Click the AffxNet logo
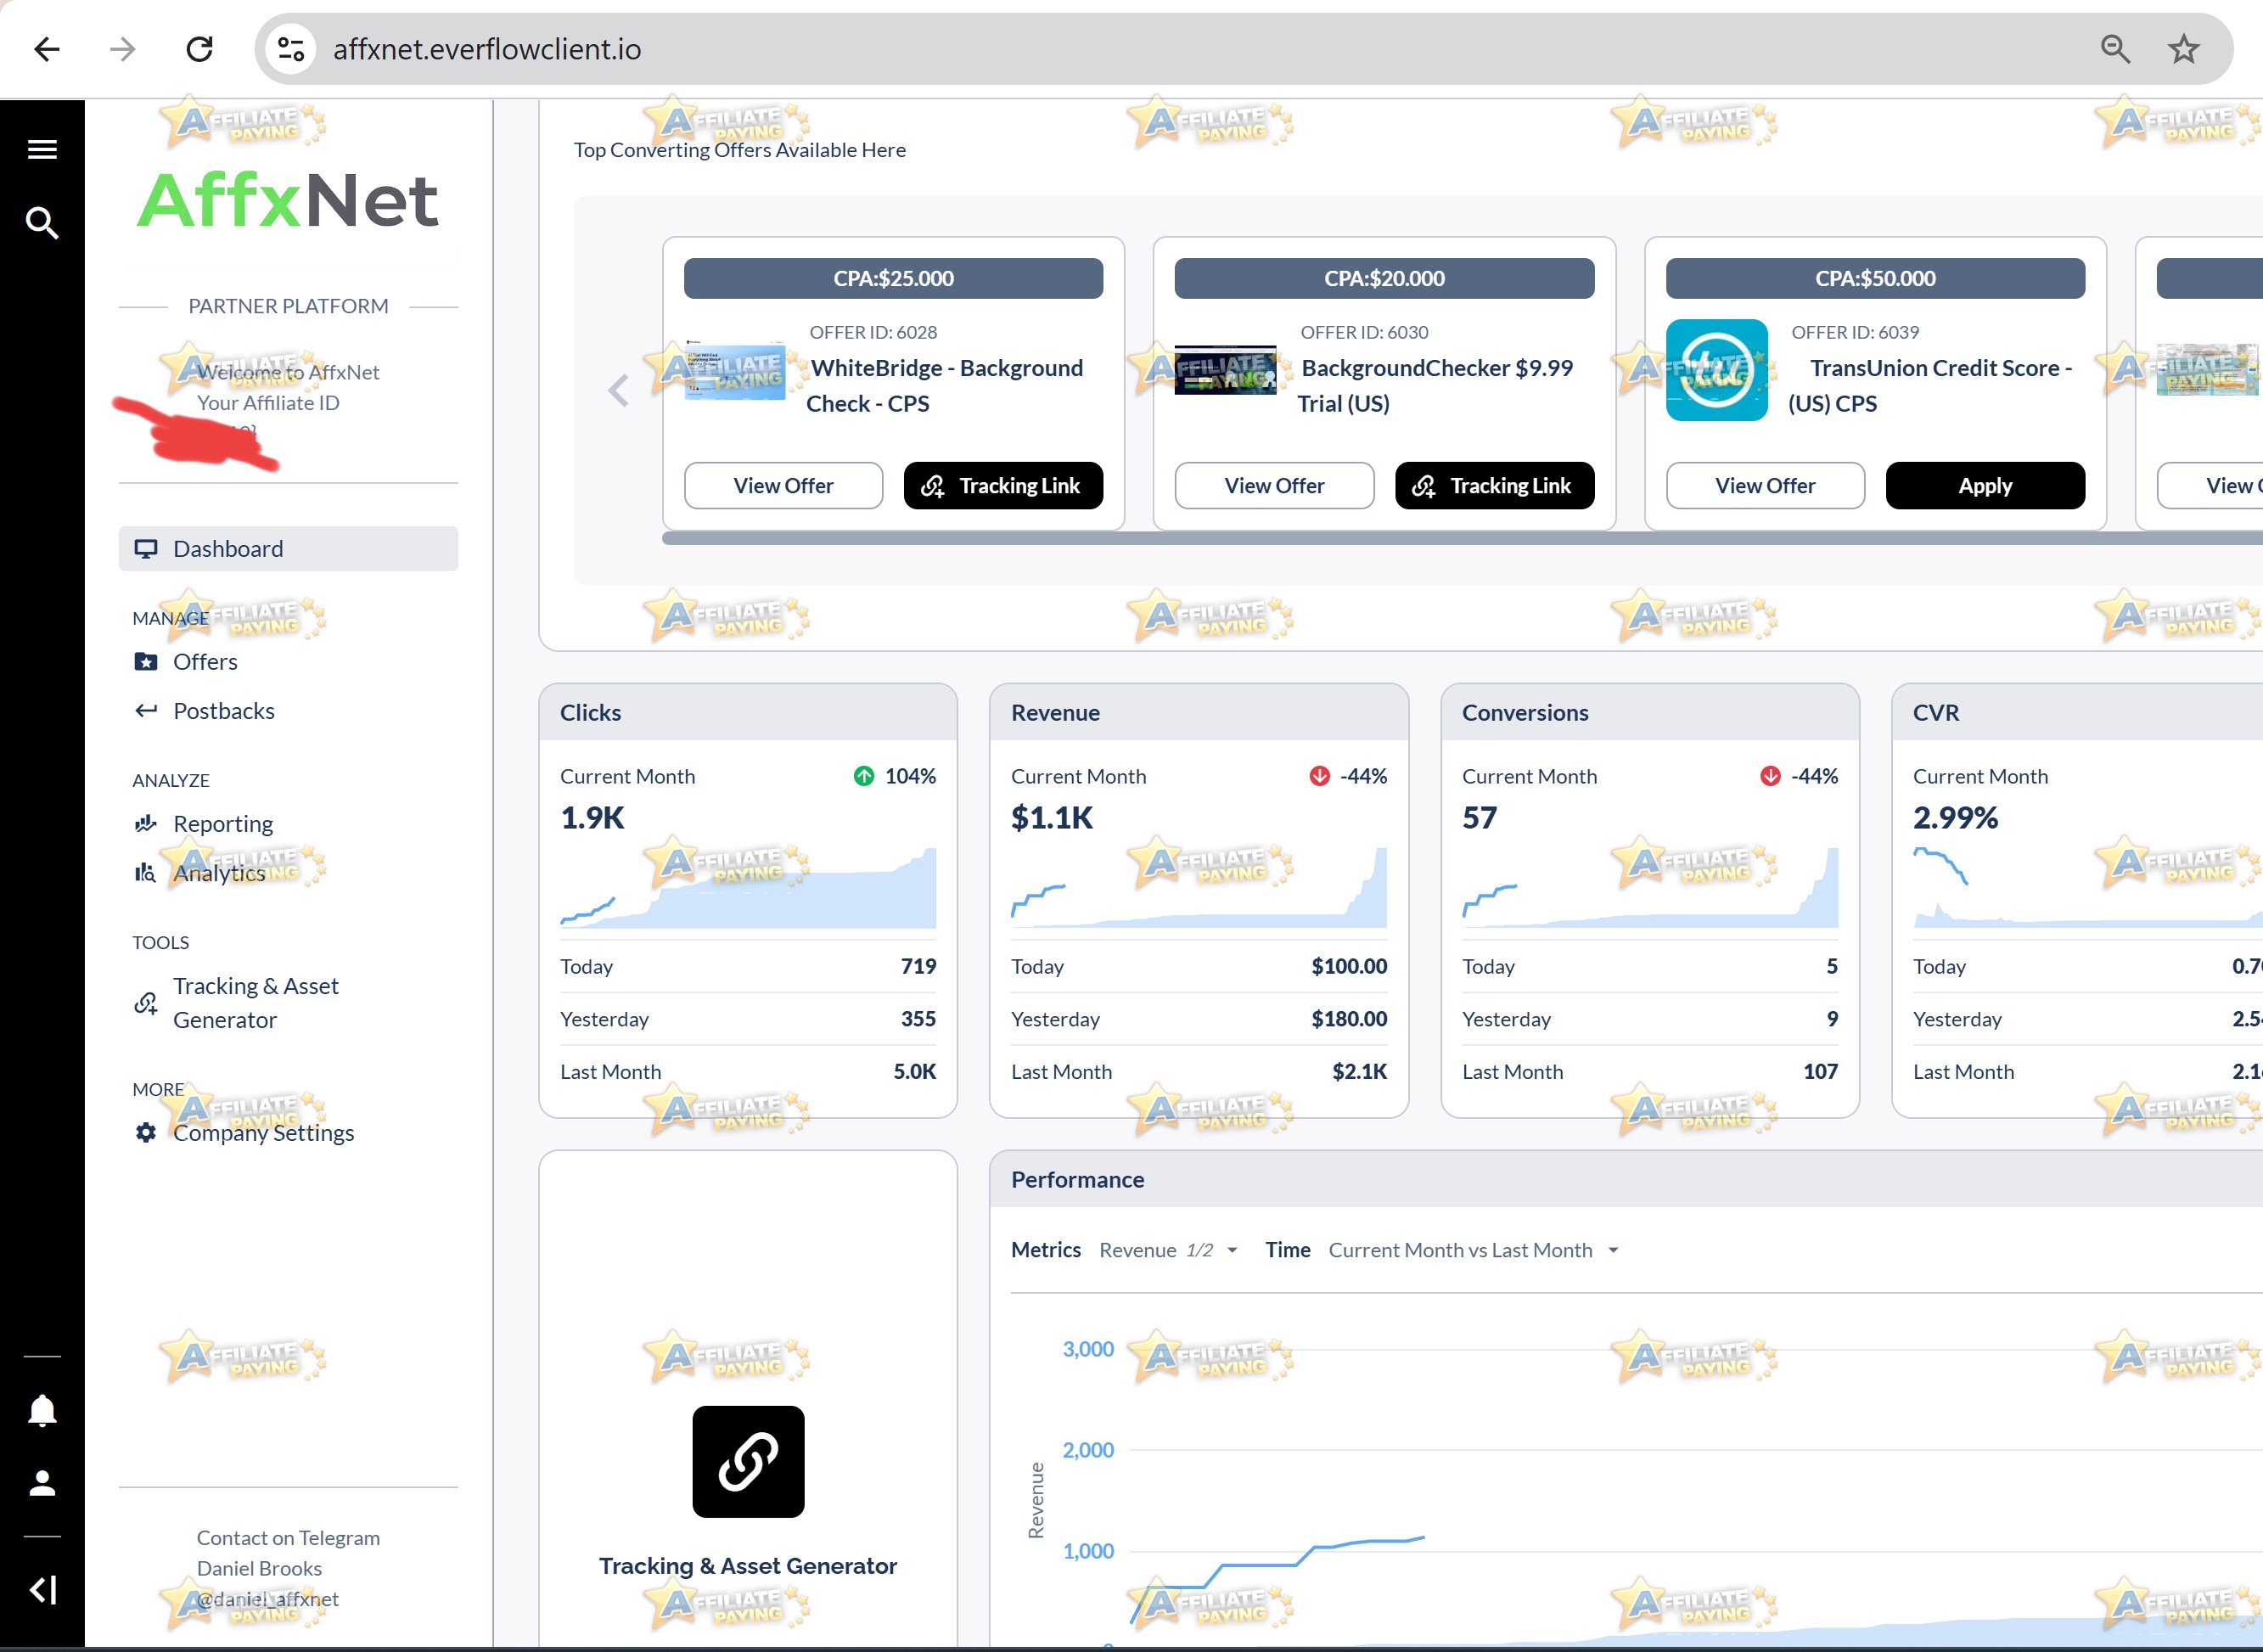2263x1652 pixels. point(288,200)
